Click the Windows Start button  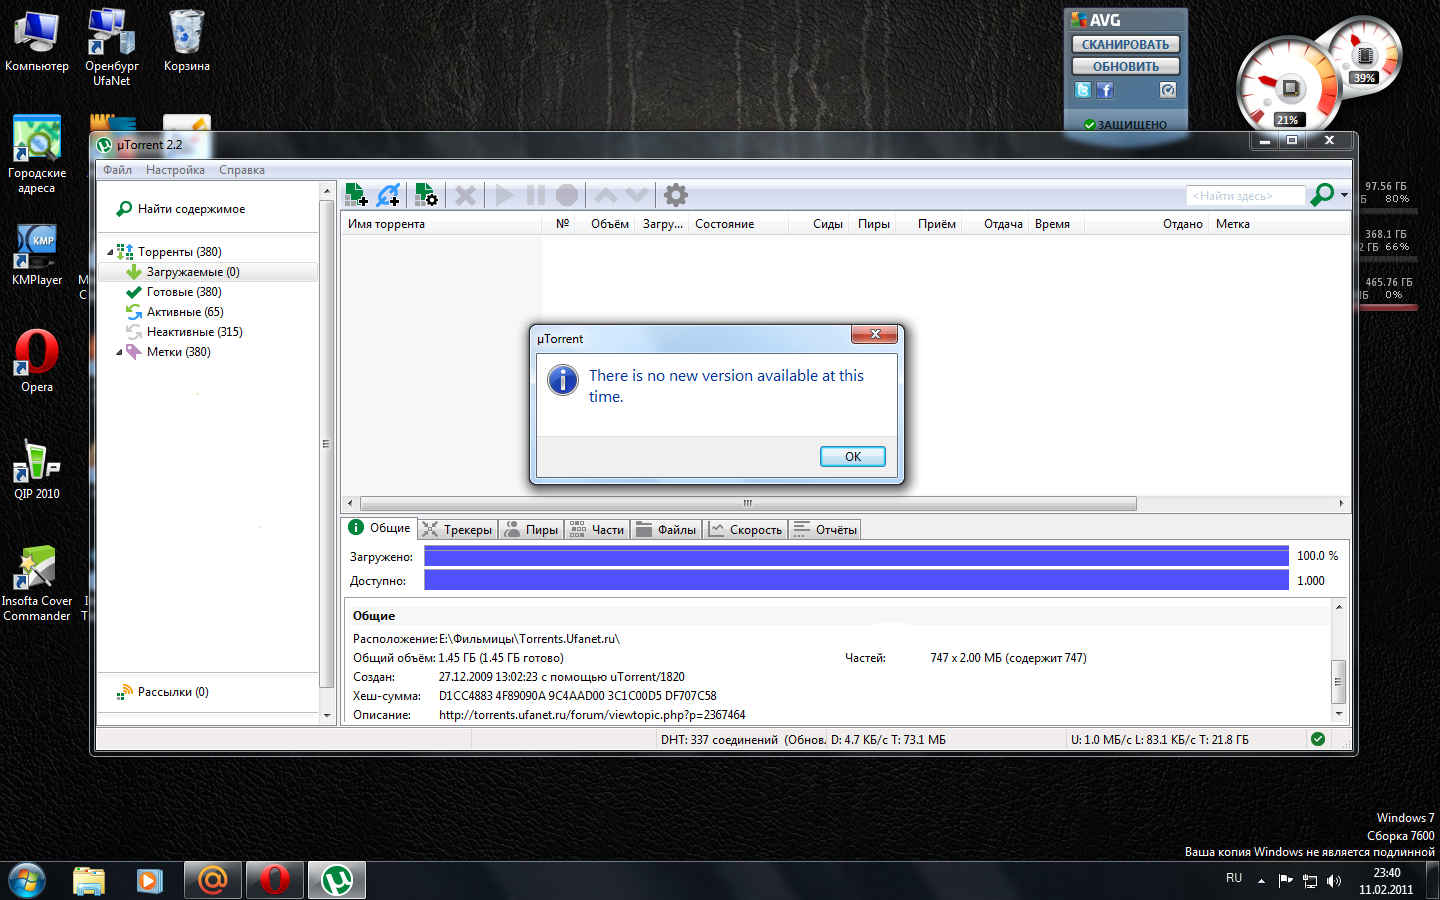click(27, 880)
